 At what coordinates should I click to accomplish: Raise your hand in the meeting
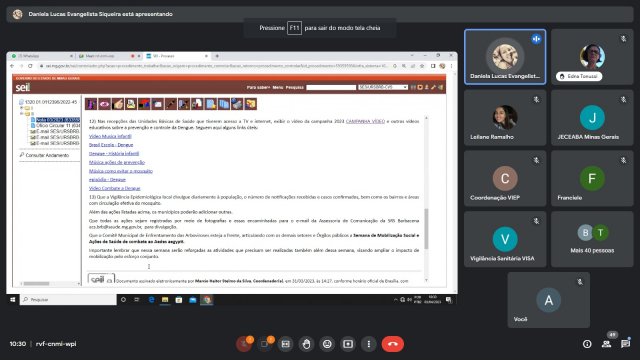pos(306,344)
